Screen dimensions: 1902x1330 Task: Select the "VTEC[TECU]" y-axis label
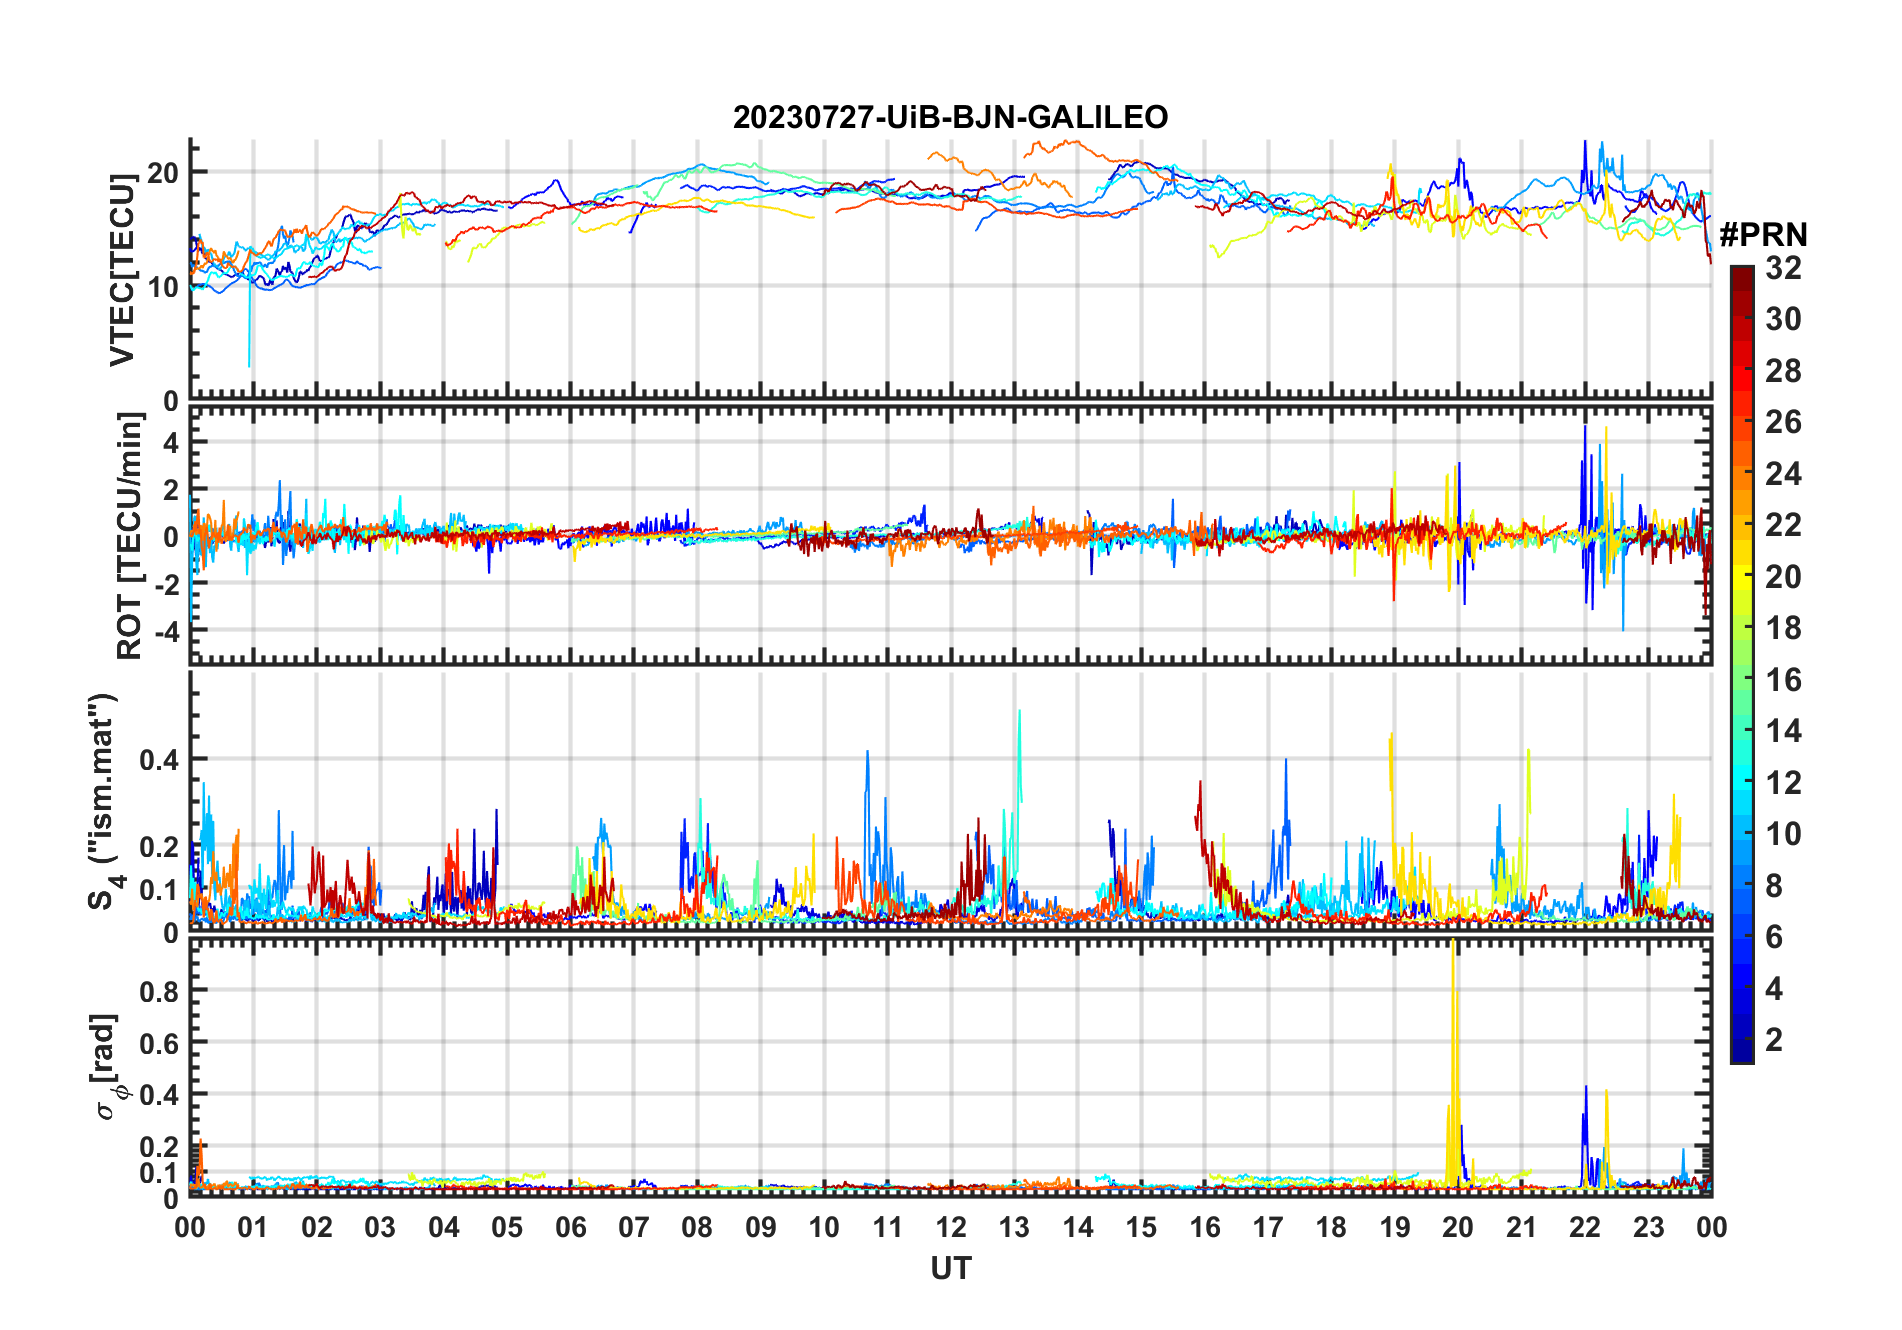[122, 270]
